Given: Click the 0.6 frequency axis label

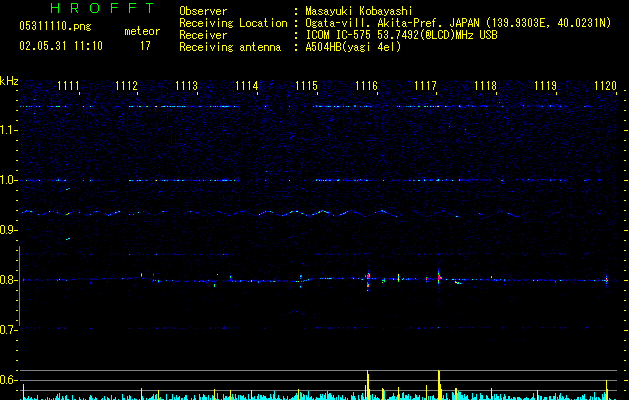Looking at the screenshot, I should click(9, 380).
